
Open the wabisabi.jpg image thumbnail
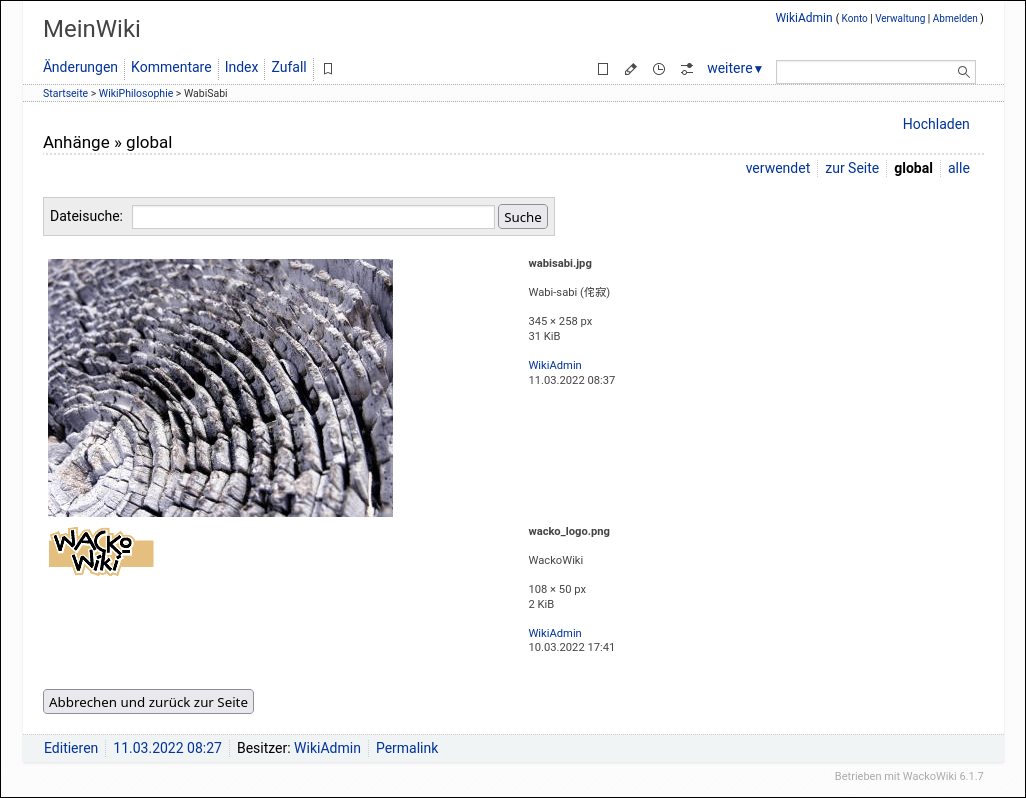pyautogui.click(x=220, y=387)
